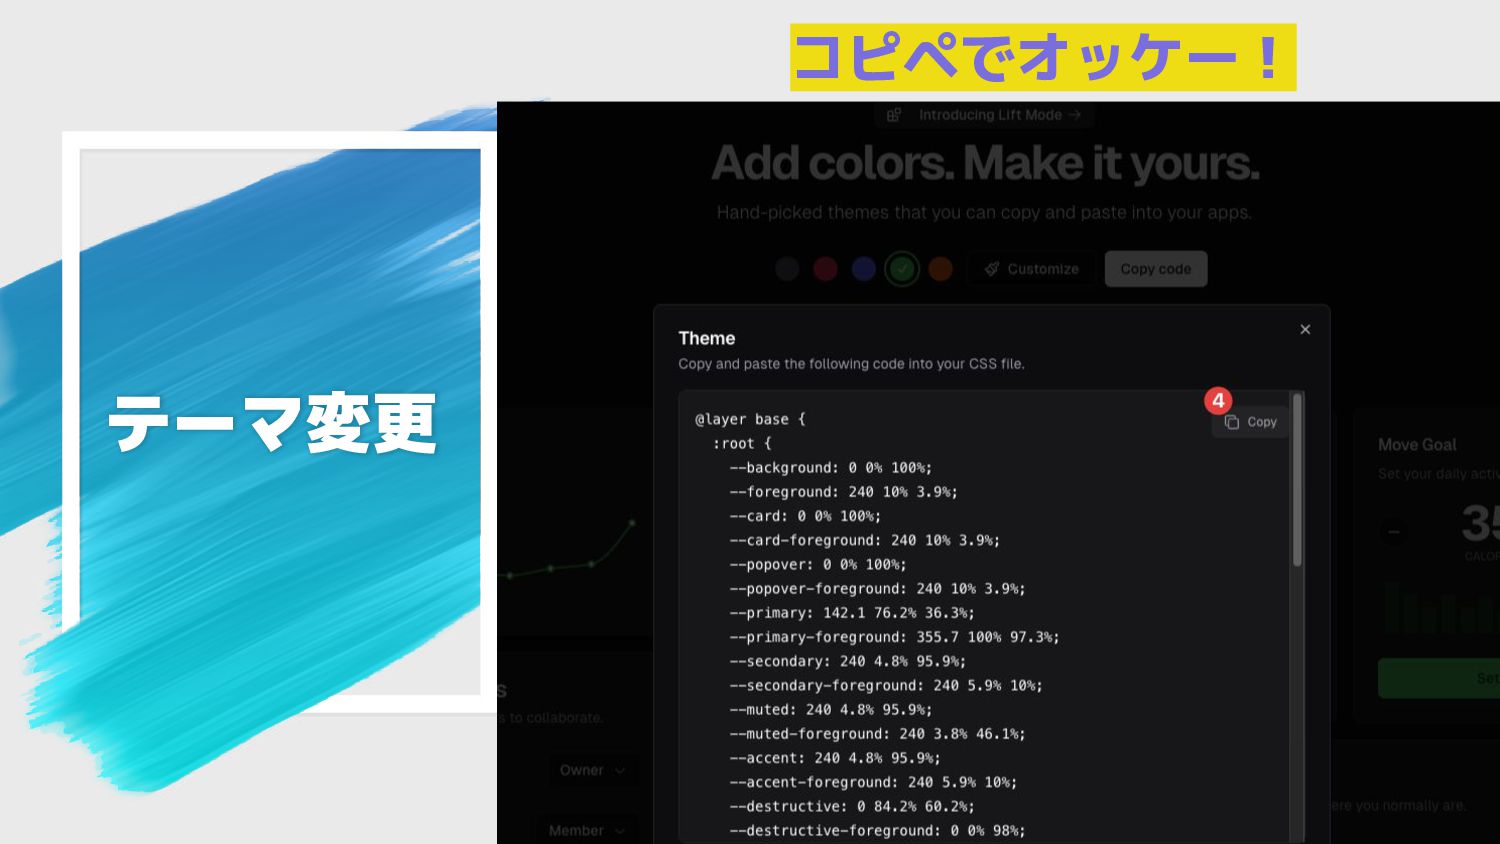The image size is (1500, 844).
Task: Click the '--secondary-foreground: 240 5.9% 10%;' line
Action: [x=886, y=685]
